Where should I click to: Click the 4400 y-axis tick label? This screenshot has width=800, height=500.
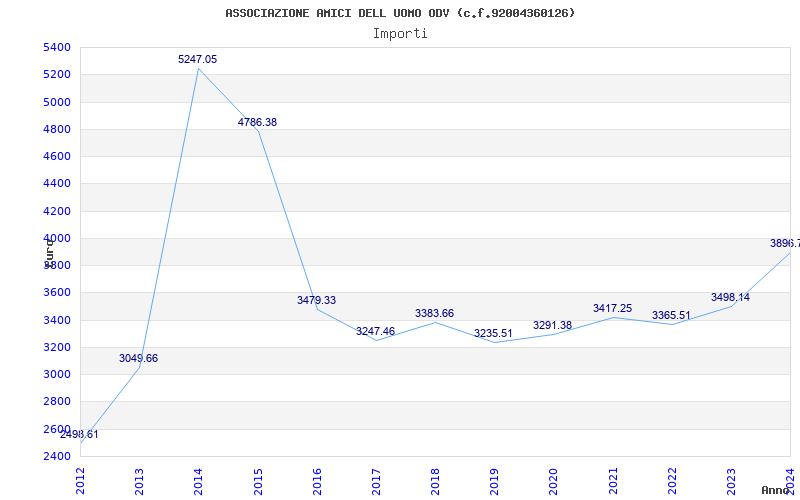point(57,184)
